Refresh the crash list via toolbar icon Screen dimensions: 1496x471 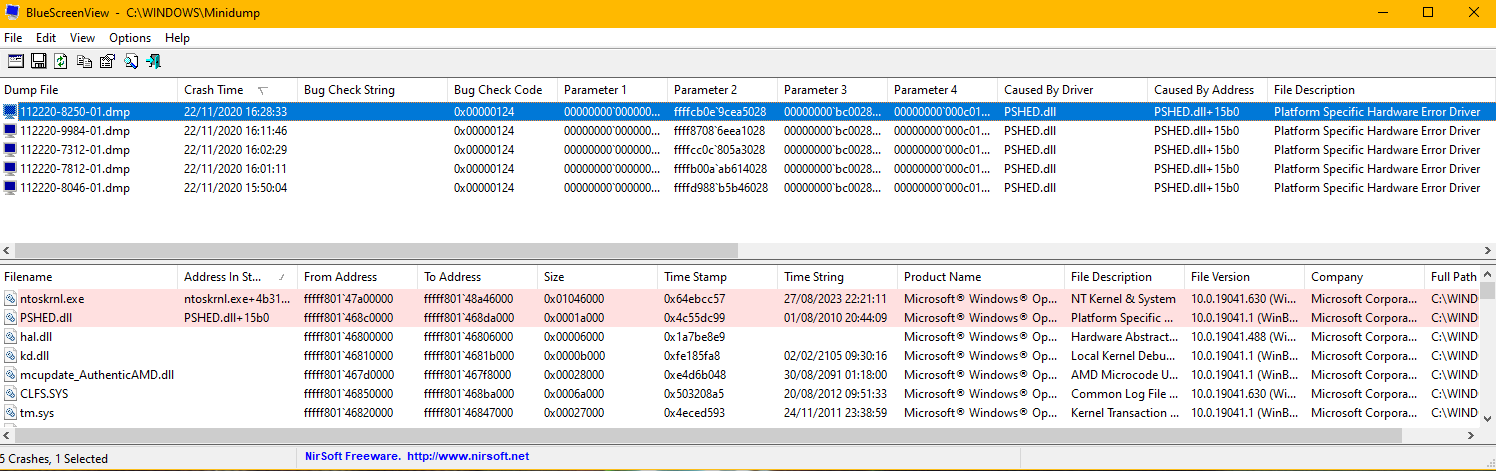click(x=61, y=61)
